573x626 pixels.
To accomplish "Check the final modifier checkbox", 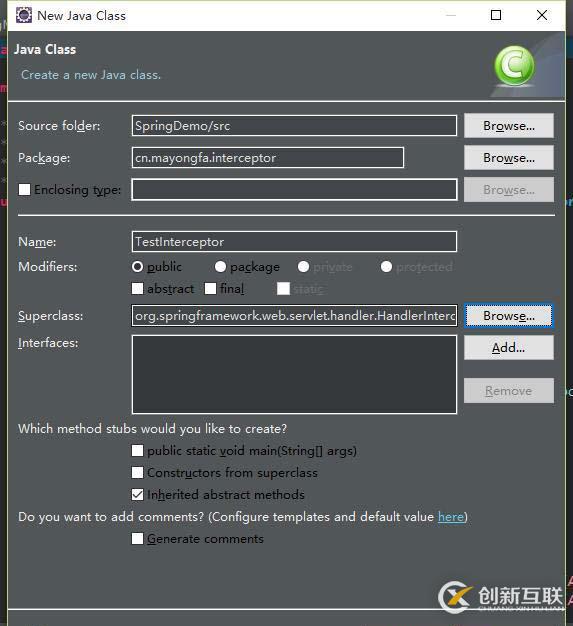I will pyautogui.click(x=210, y=289).
